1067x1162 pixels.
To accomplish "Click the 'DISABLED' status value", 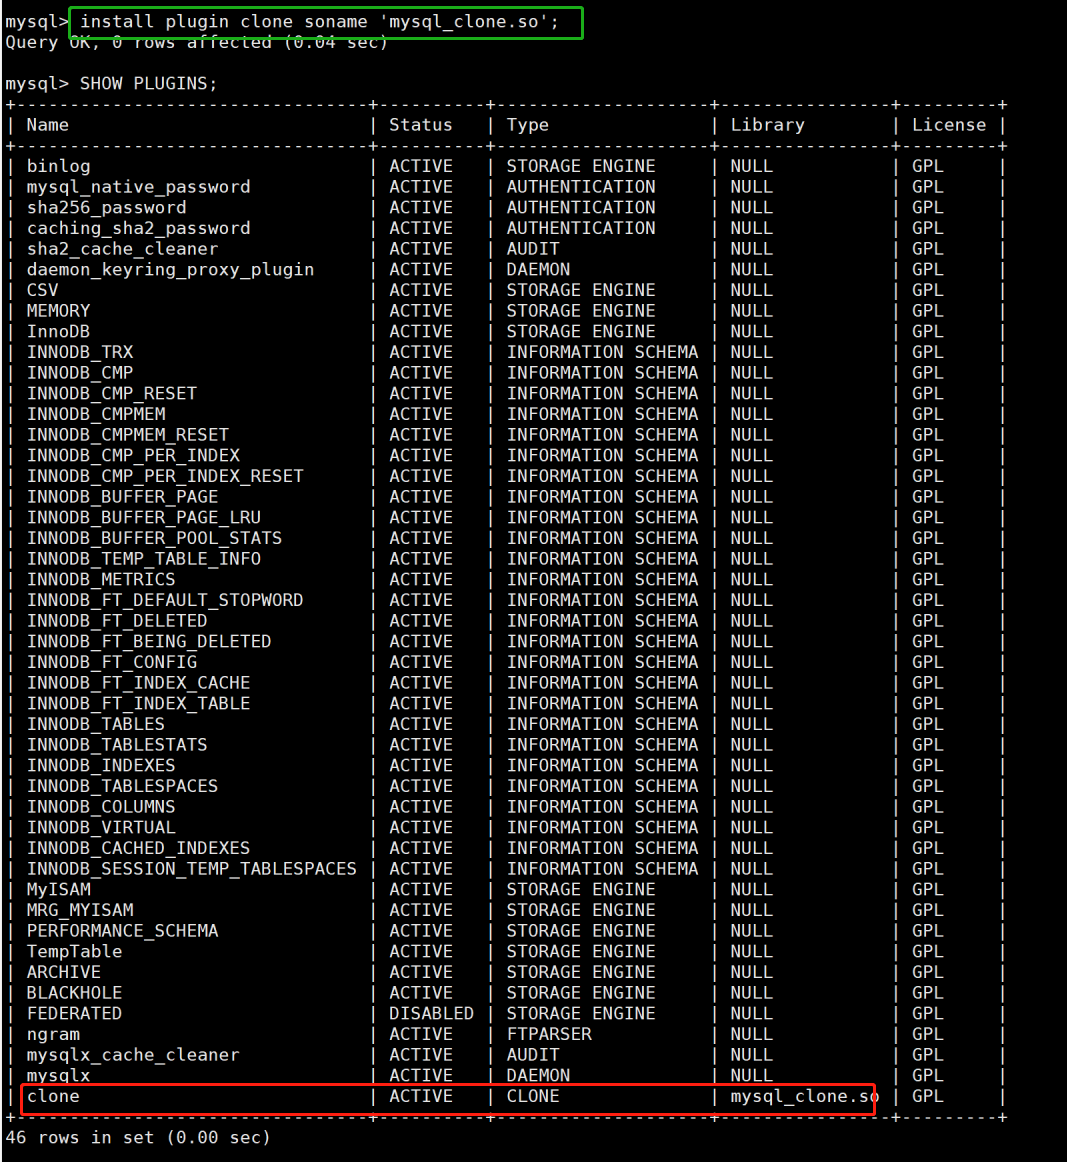I will [x=431, y=1014].
